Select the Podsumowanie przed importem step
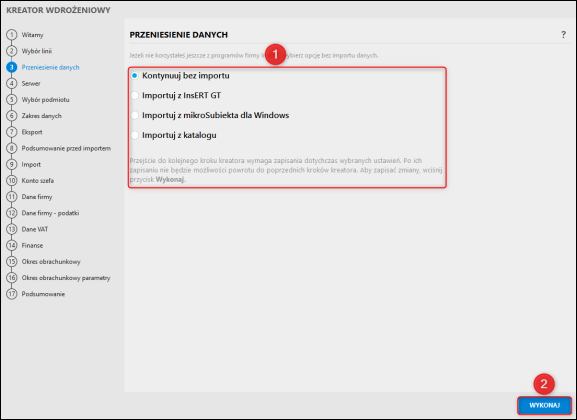This screenshot has height=420, width=577. tap(66, 148)
